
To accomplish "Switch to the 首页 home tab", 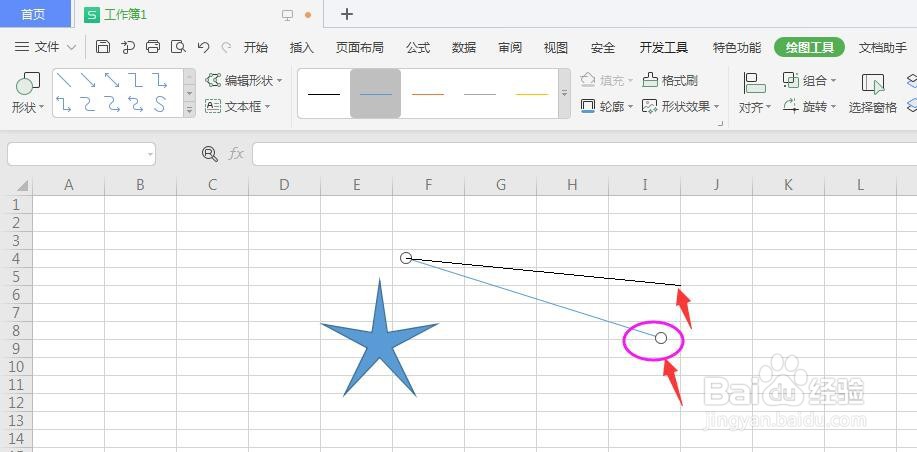I will point(34,15).
